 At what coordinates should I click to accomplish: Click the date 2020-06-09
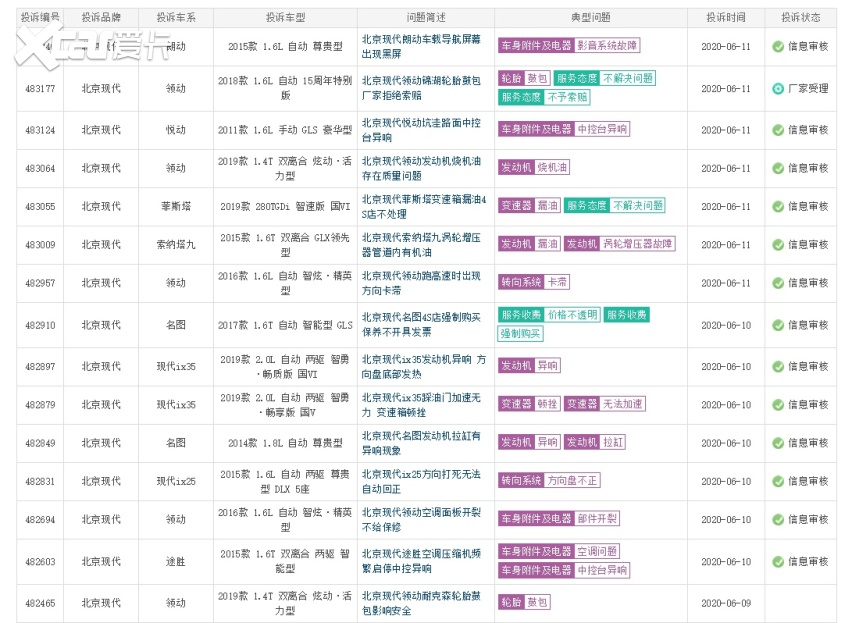point(726,603)
